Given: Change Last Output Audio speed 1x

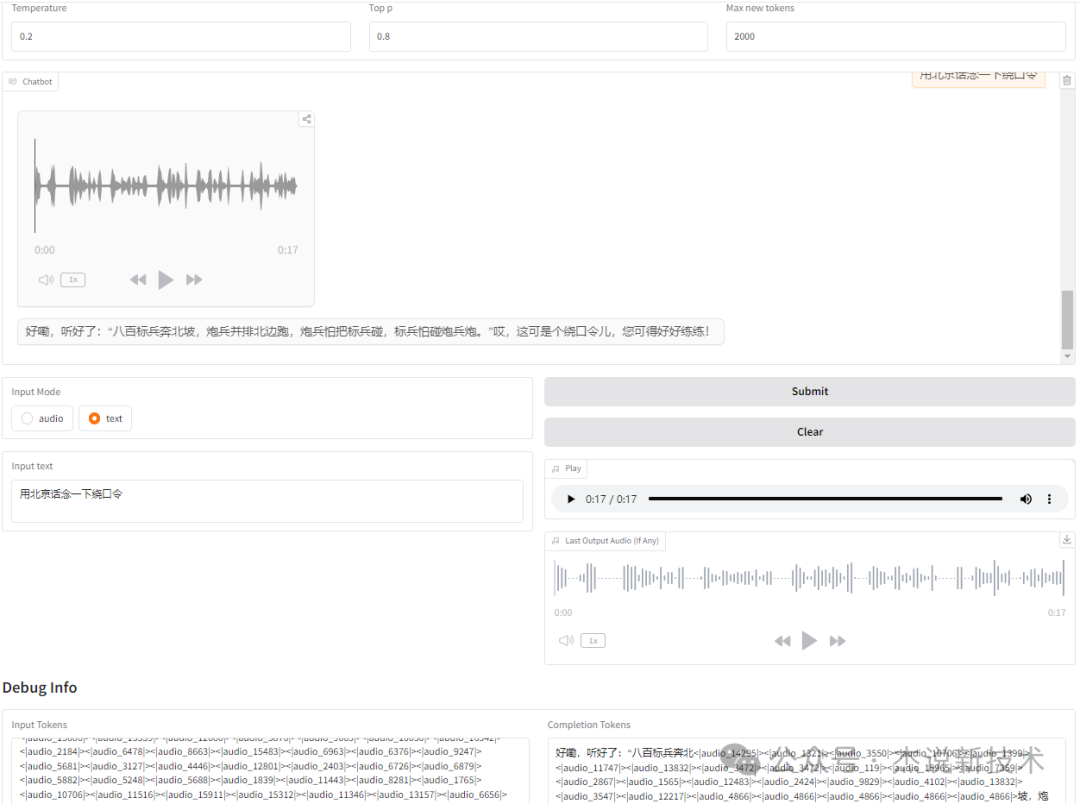Looking at the screenshot, I should pos(593,641).
